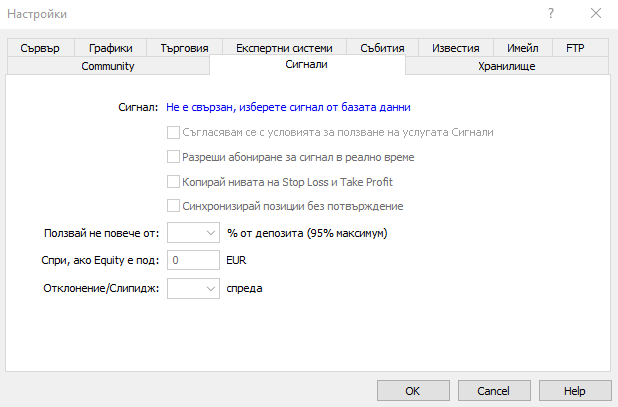Switch to the Хранилище tab
The width and height of the screenshot is (618, 407).
pyautogui.click(x=507, y=66)
